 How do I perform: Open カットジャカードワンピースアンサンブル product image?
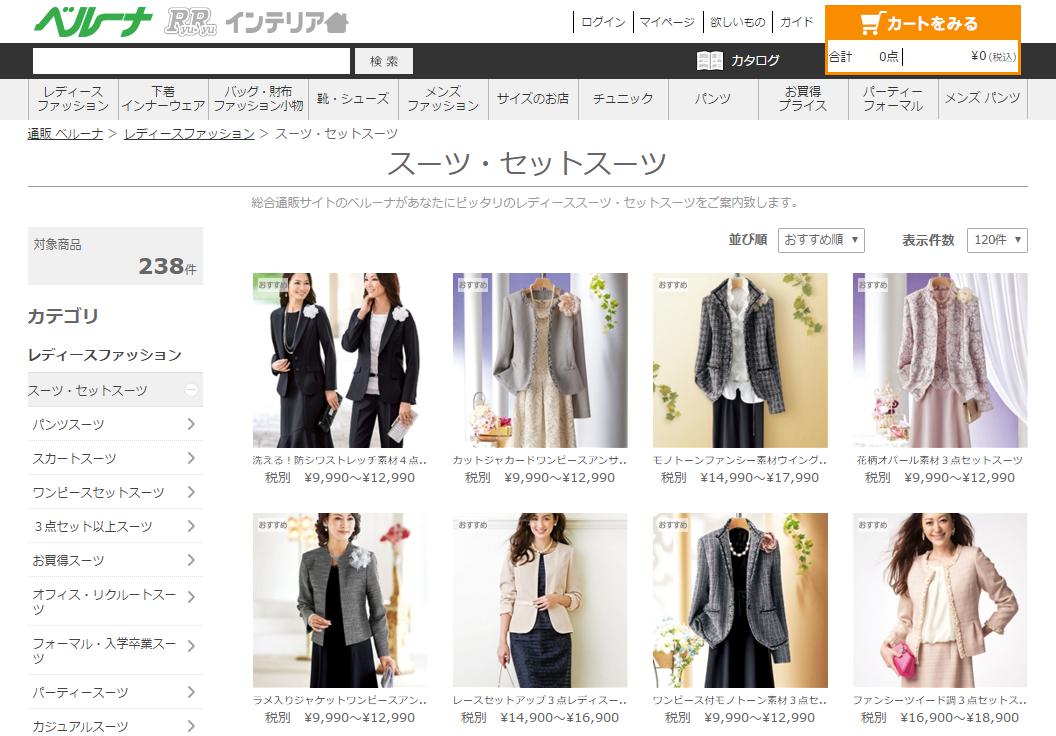[540, 360]
